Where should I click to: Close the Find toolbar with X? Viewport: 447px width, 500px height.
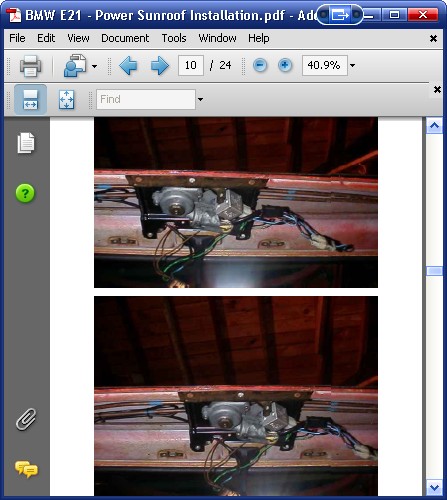pyautogui.click(x=437, y=89)
